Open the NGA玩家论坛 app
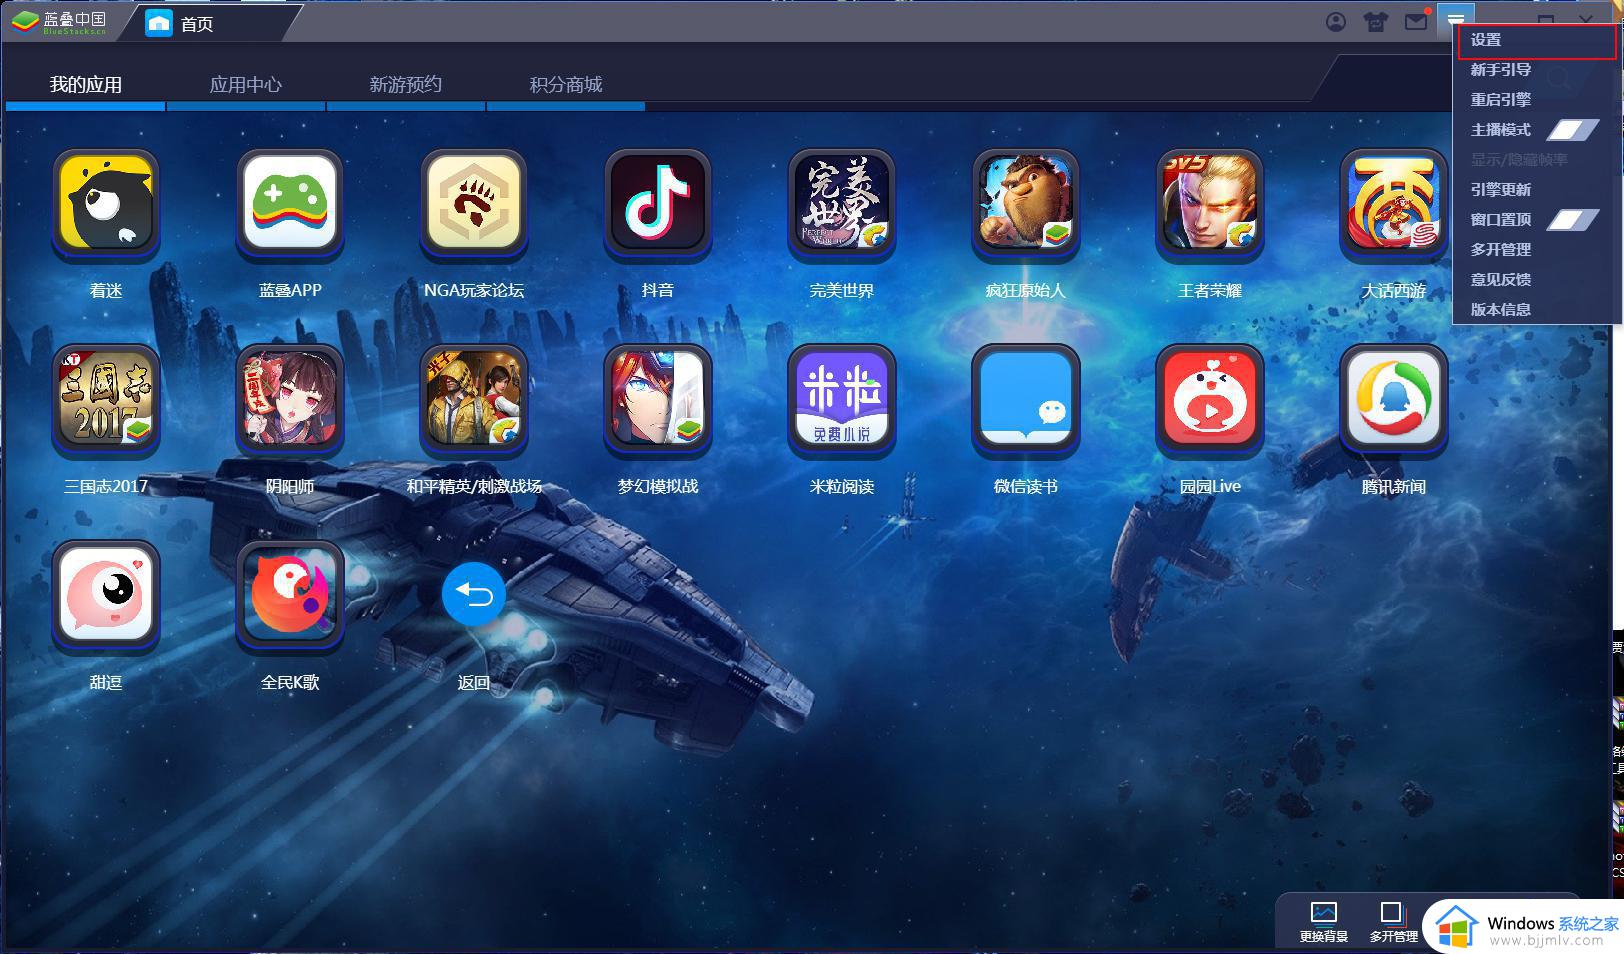Viewport: 1624px width, 954px height. (x=474, y=203)
